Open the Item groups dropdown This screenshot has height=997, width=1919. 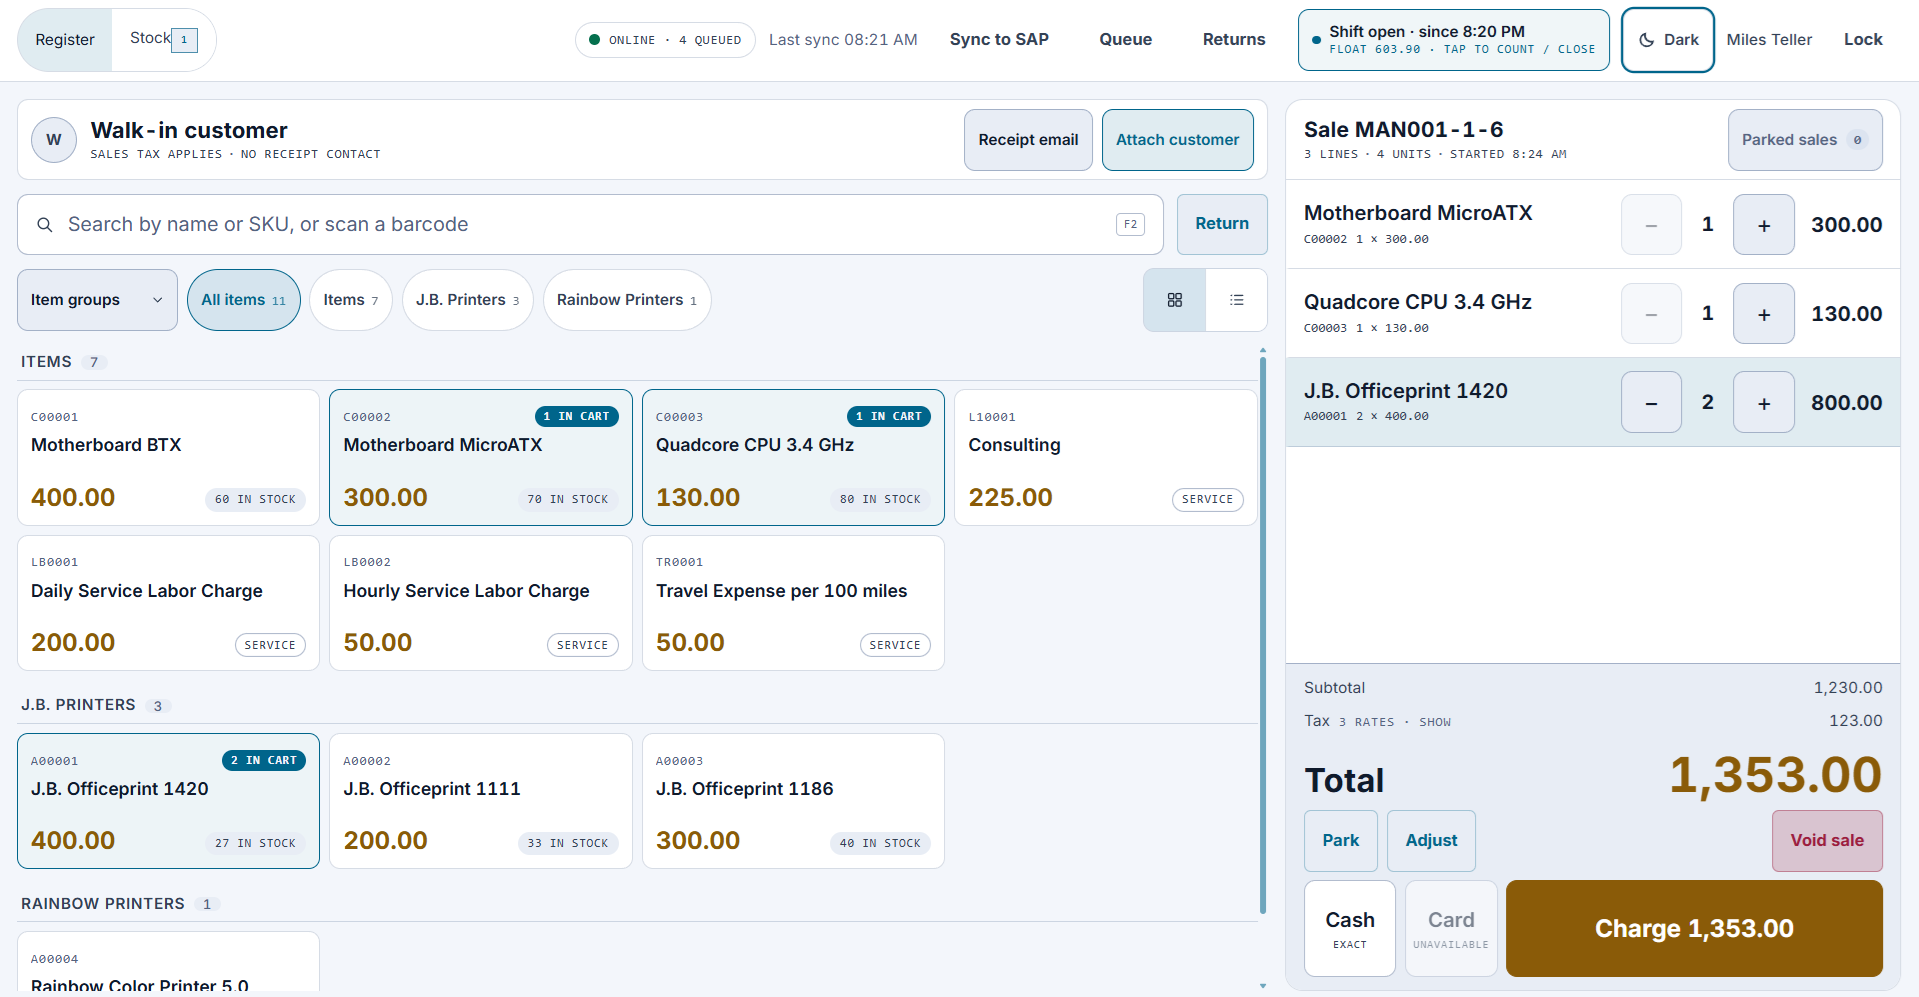[97, 300]
